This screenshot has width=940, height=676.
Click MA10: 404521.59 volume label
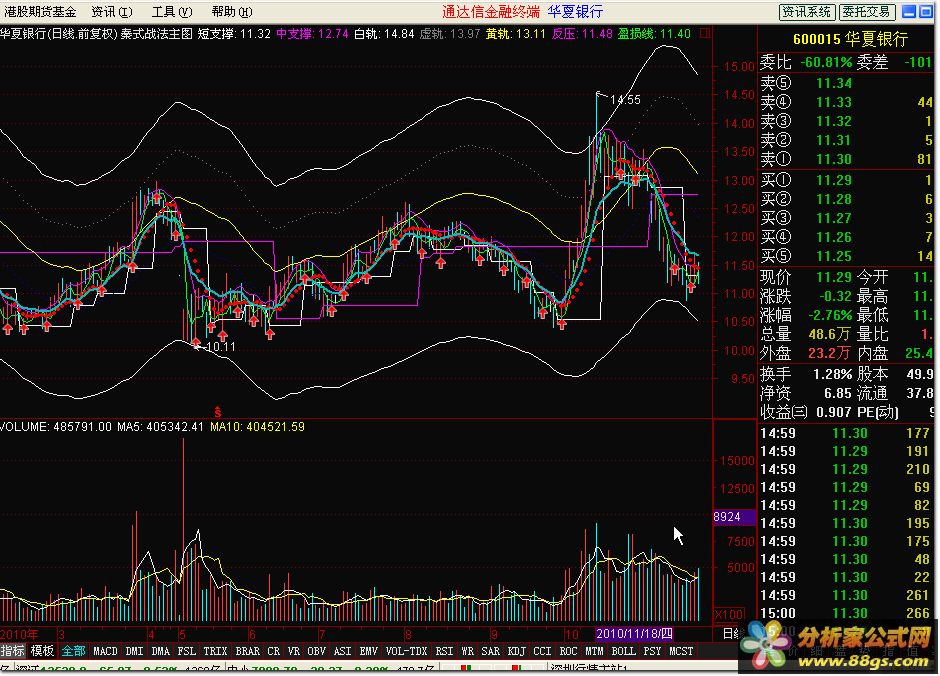click(x=257, y=427)
